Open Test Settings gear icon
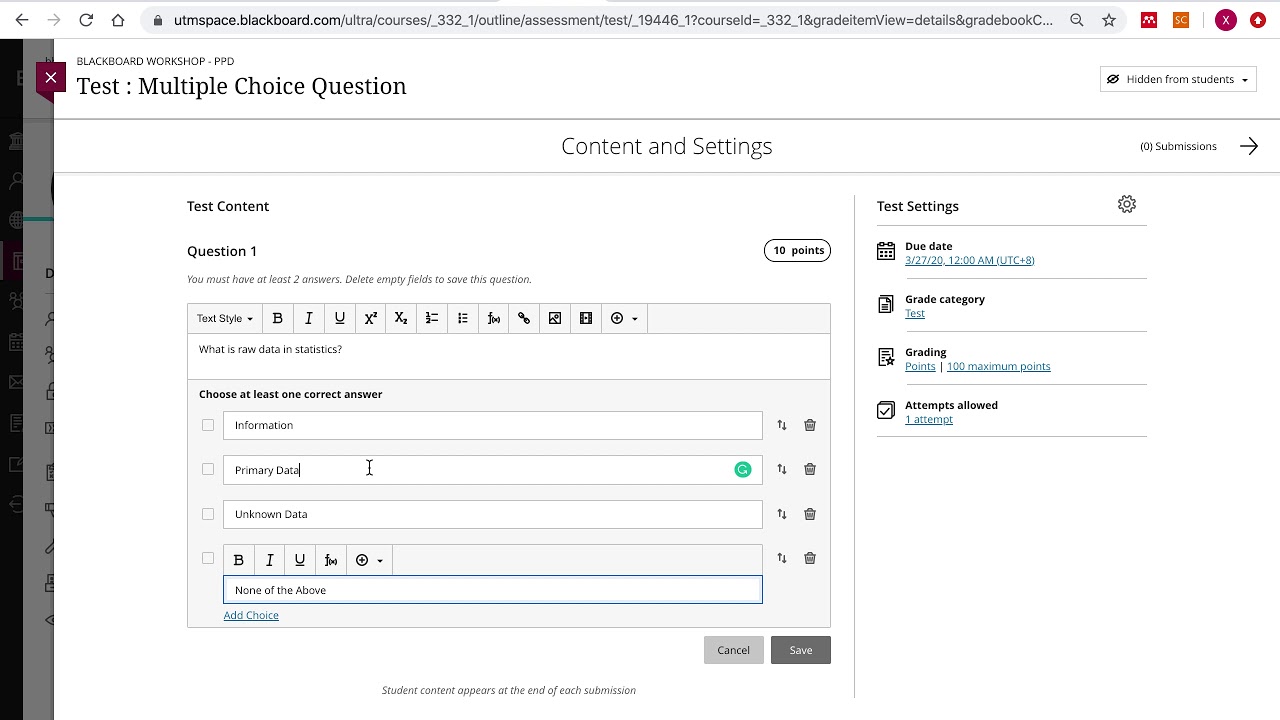1280x720 pixels. (1127, 205)
